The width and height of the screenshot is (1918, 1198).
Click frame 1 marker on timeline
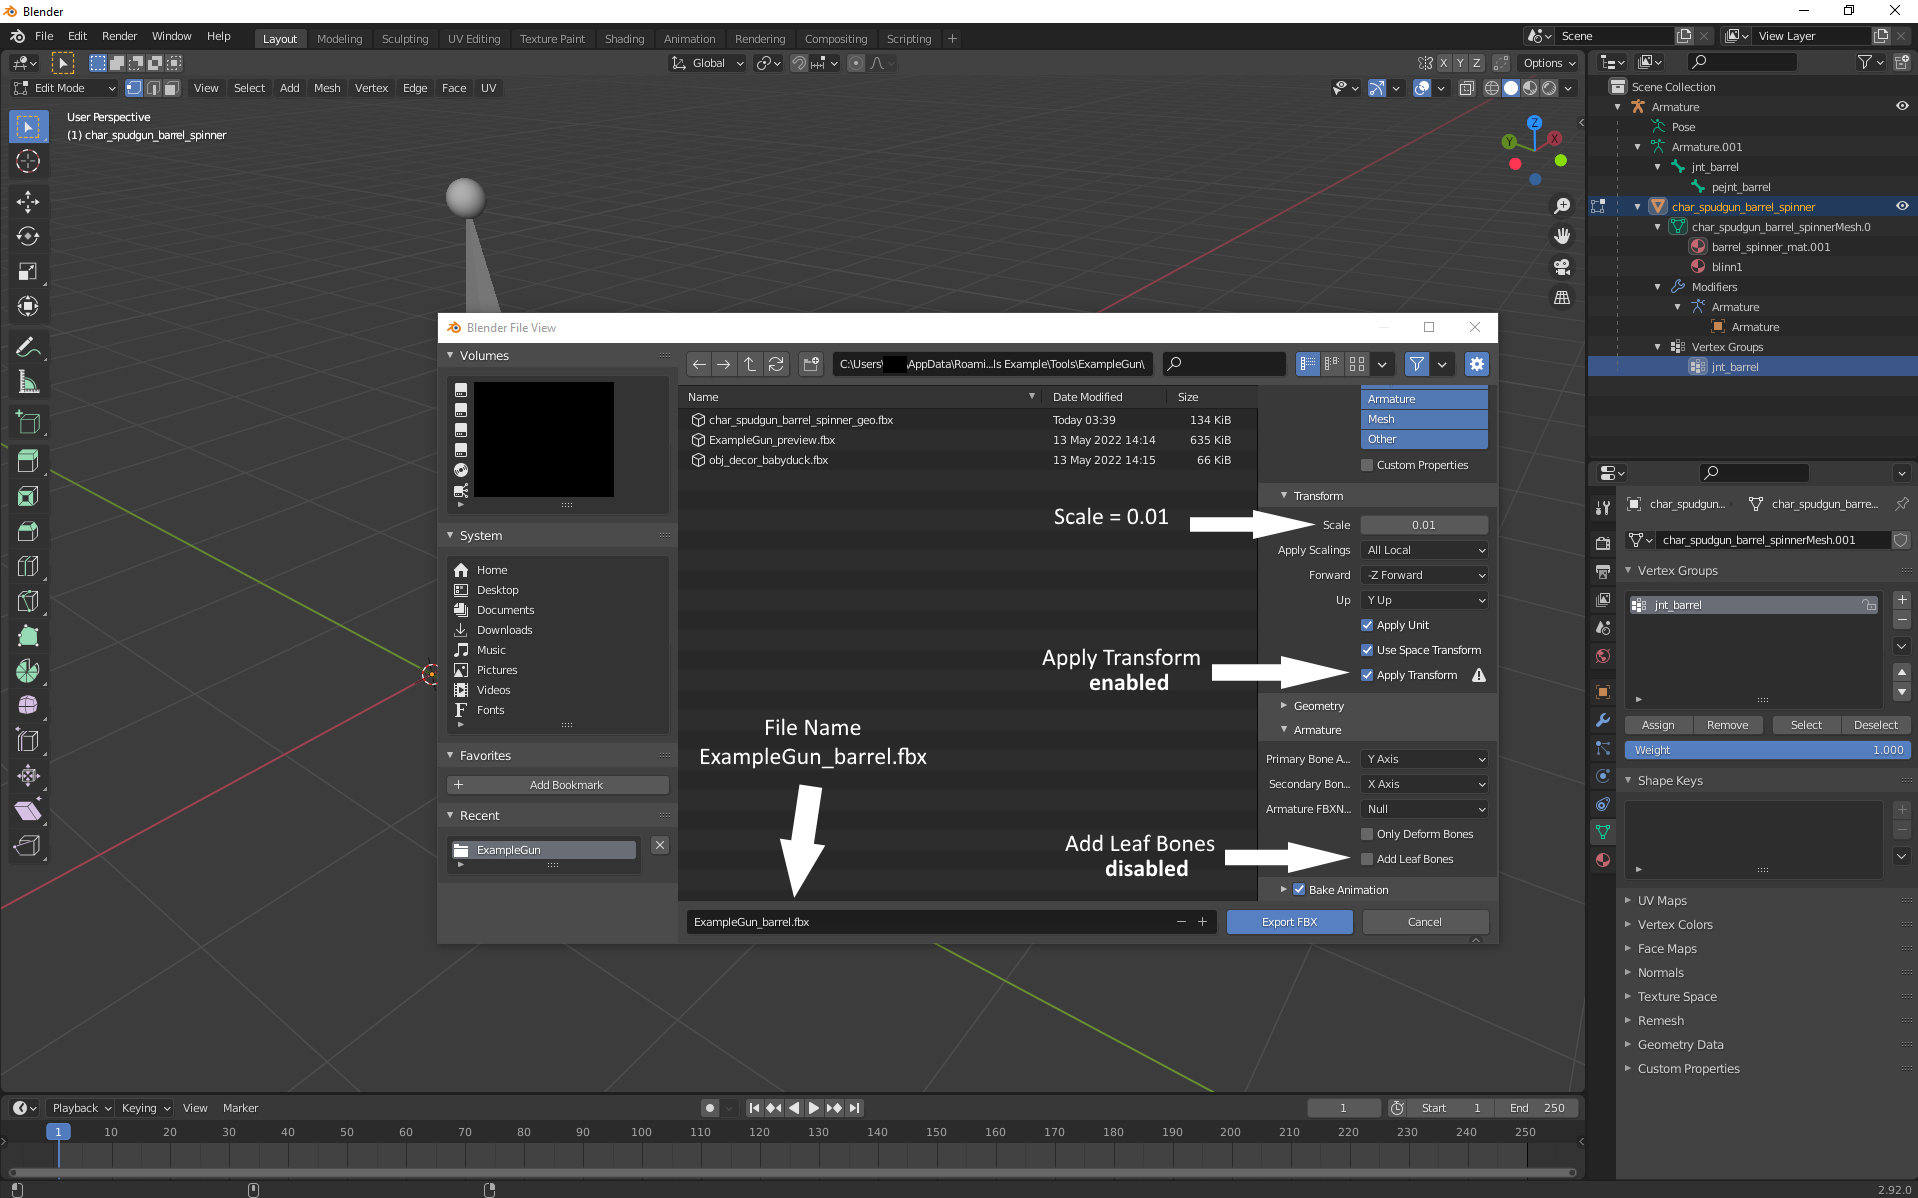(58, 1132)
